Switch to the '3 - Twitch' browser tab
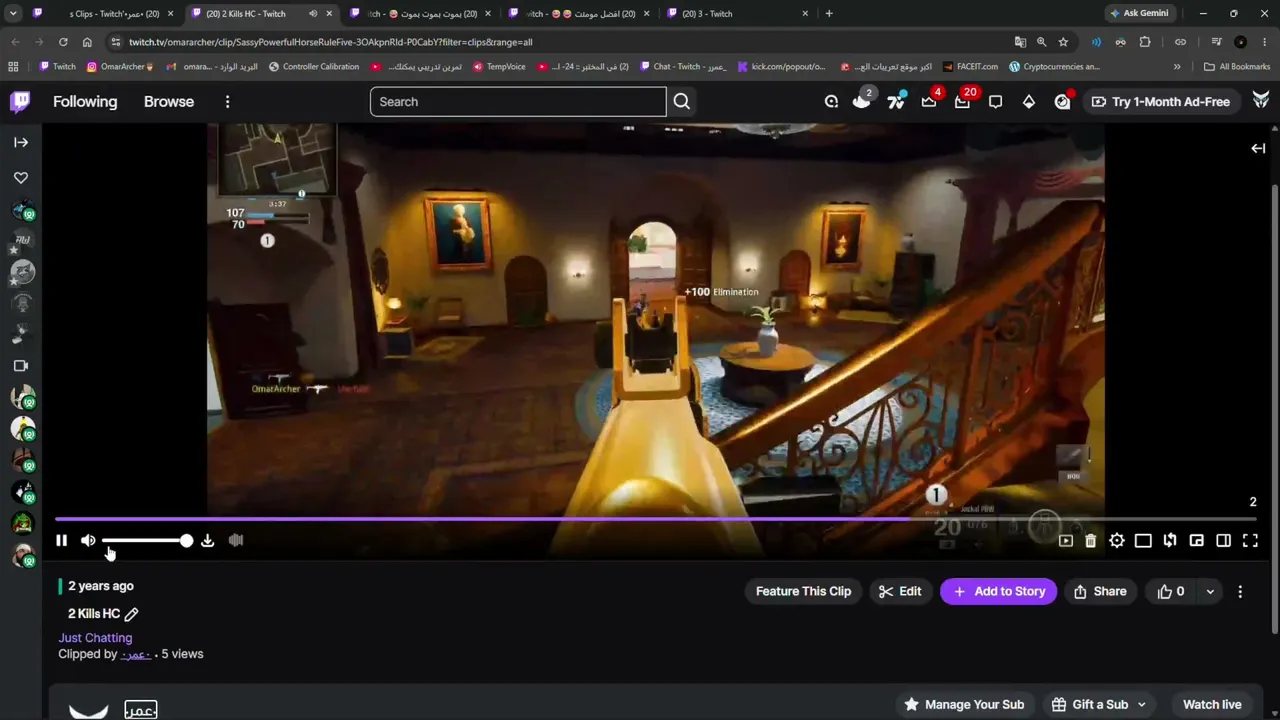The image size is (1280, 720). (x=738, y=14)
